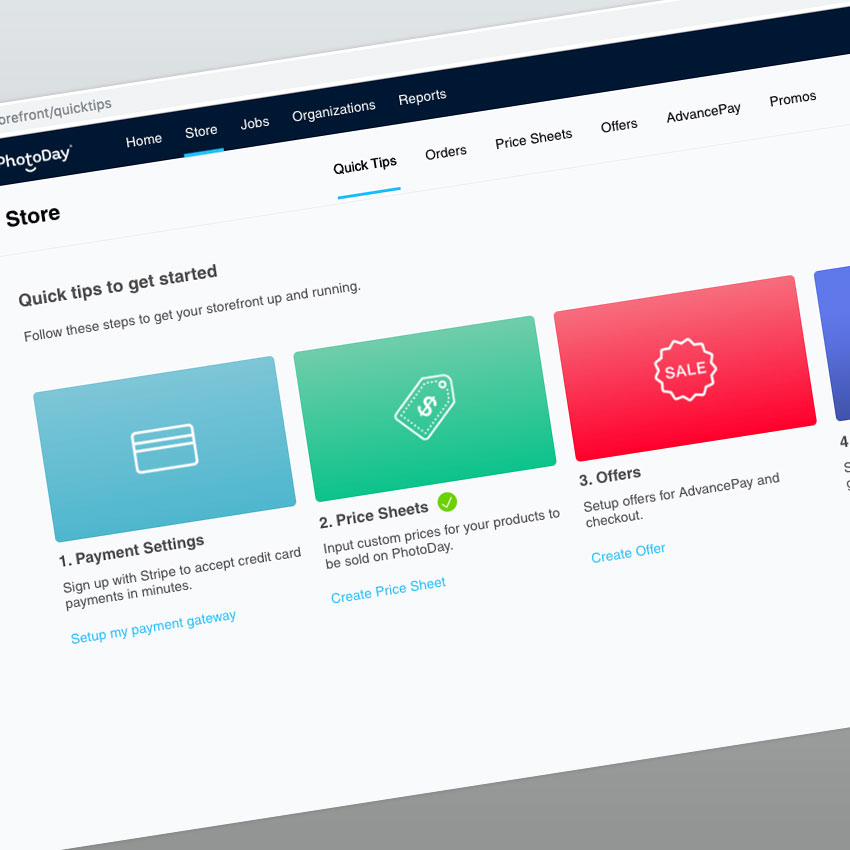This screenshot has width=850, height=850.
Task: Open the Price Sheets tab
Action: pos(534,139)
